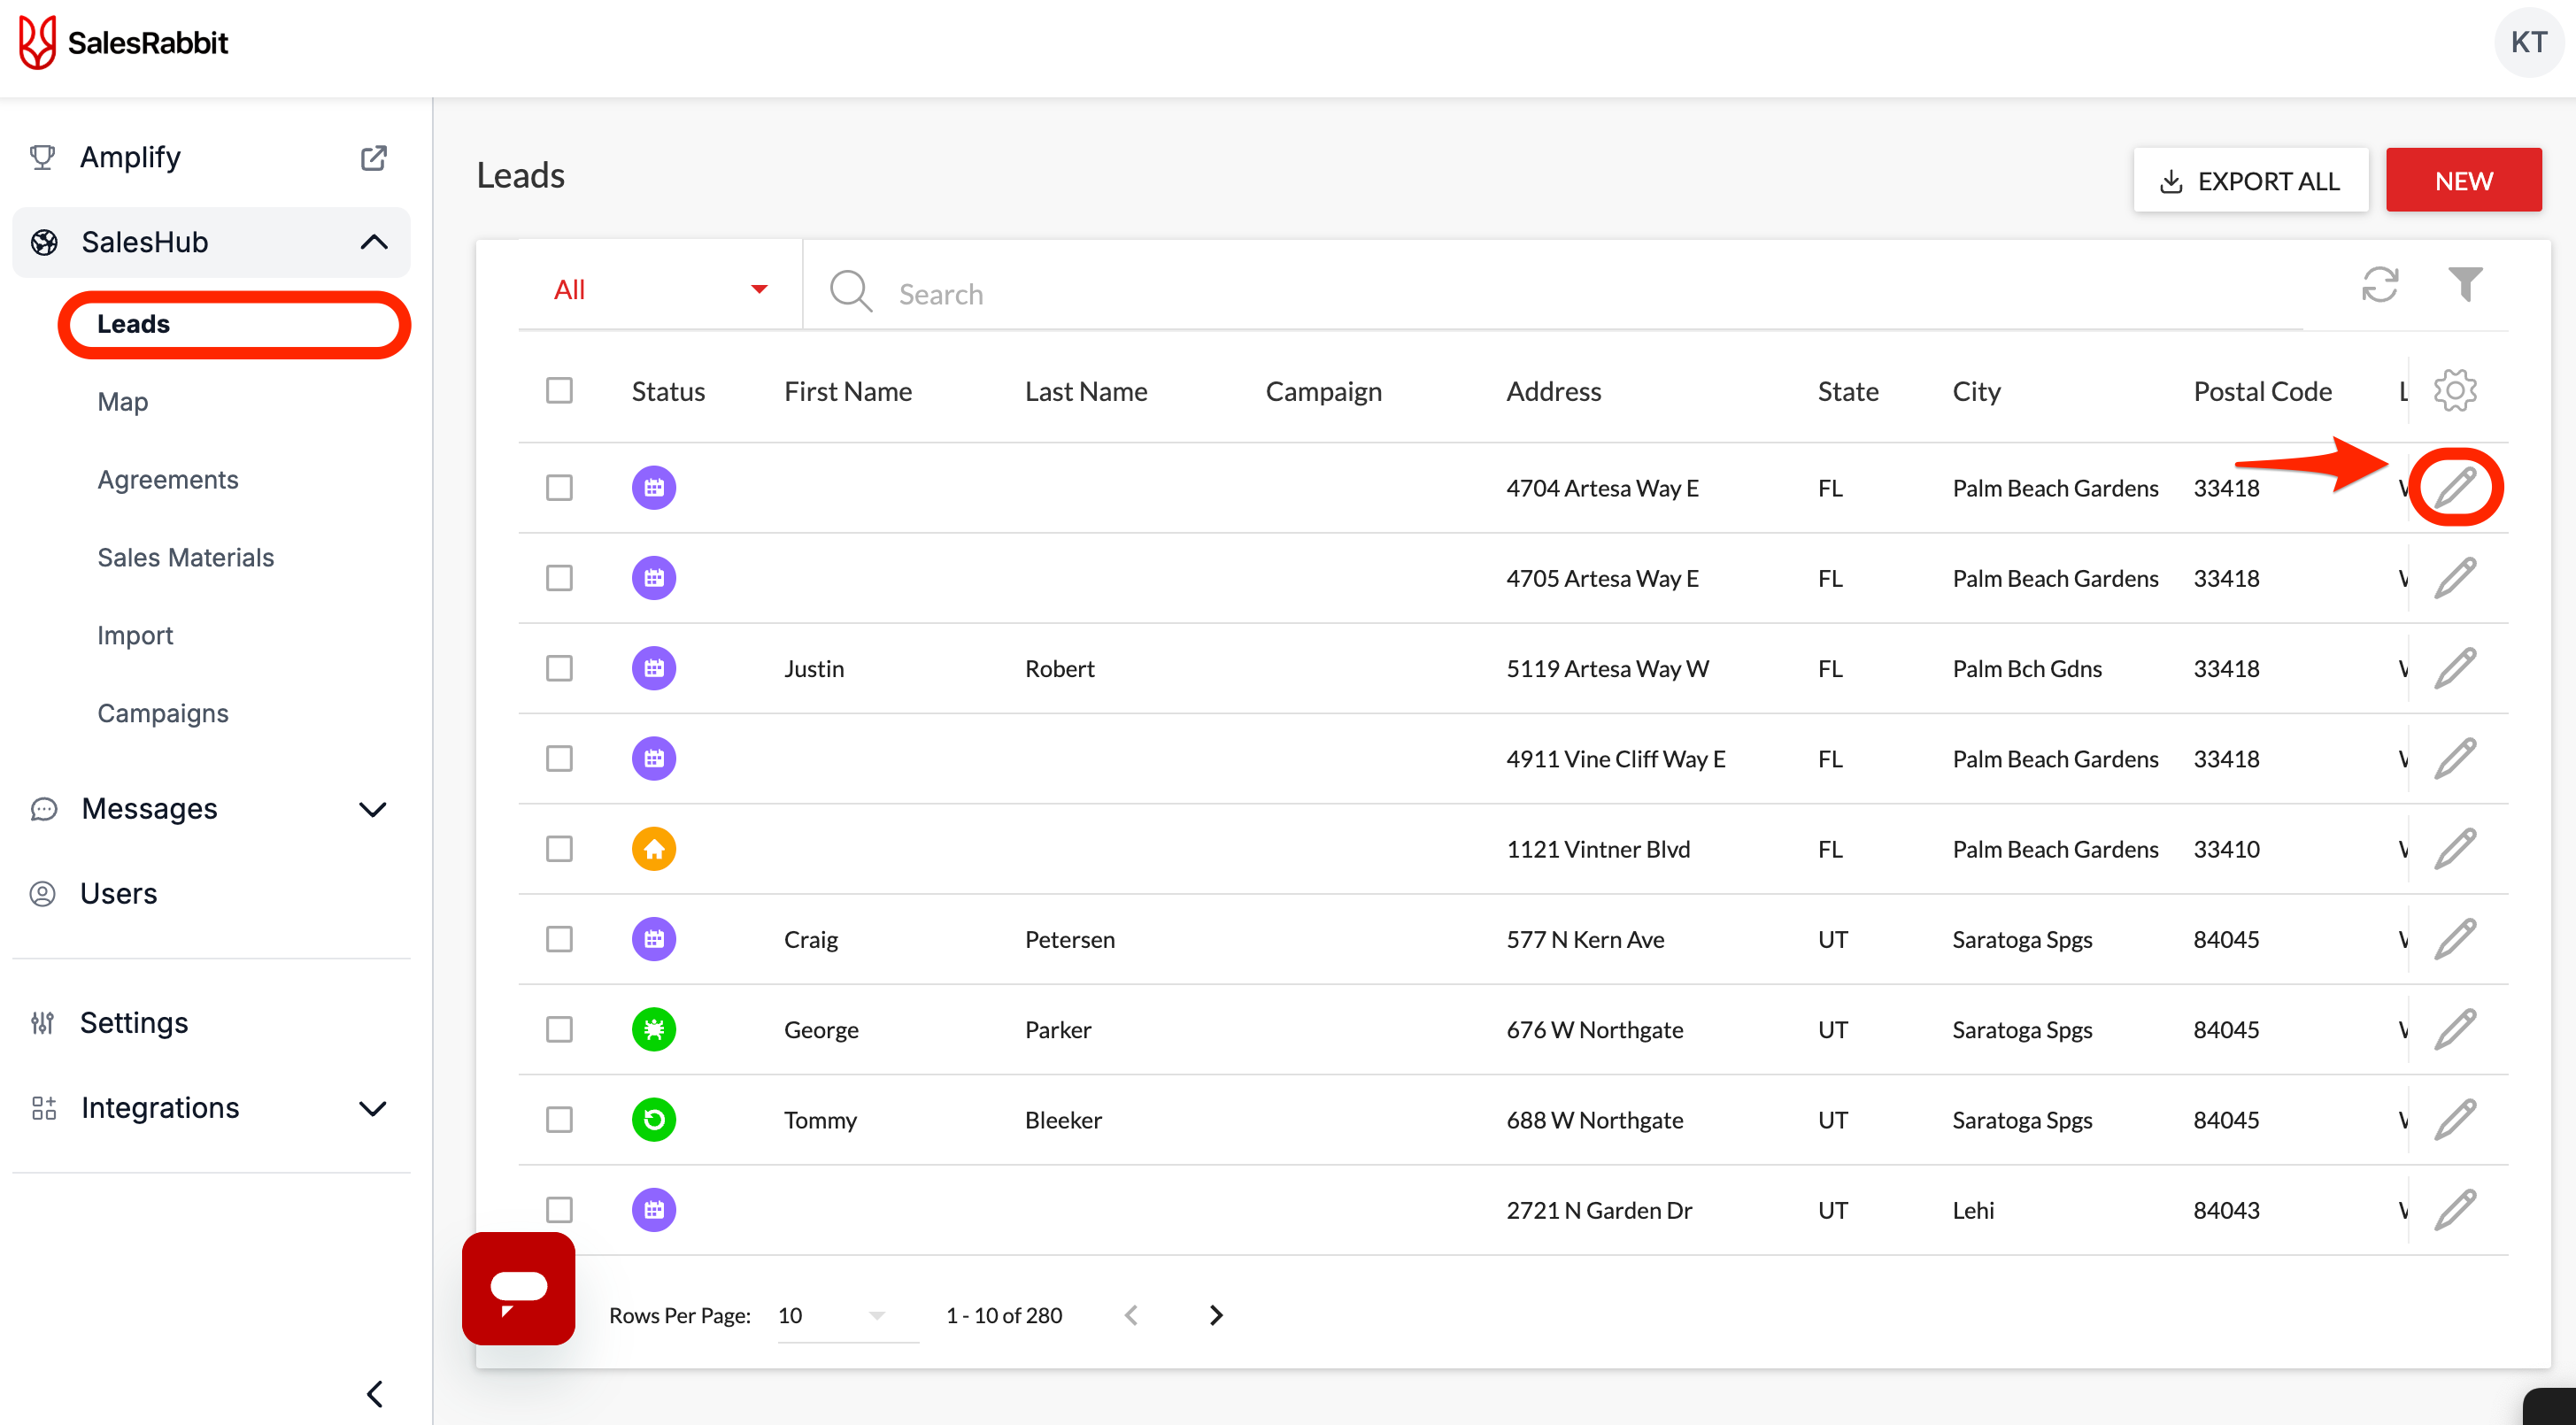Click purple calendar status for Craig Petersen
The image size is (2576, 1425).
[654, 939]
